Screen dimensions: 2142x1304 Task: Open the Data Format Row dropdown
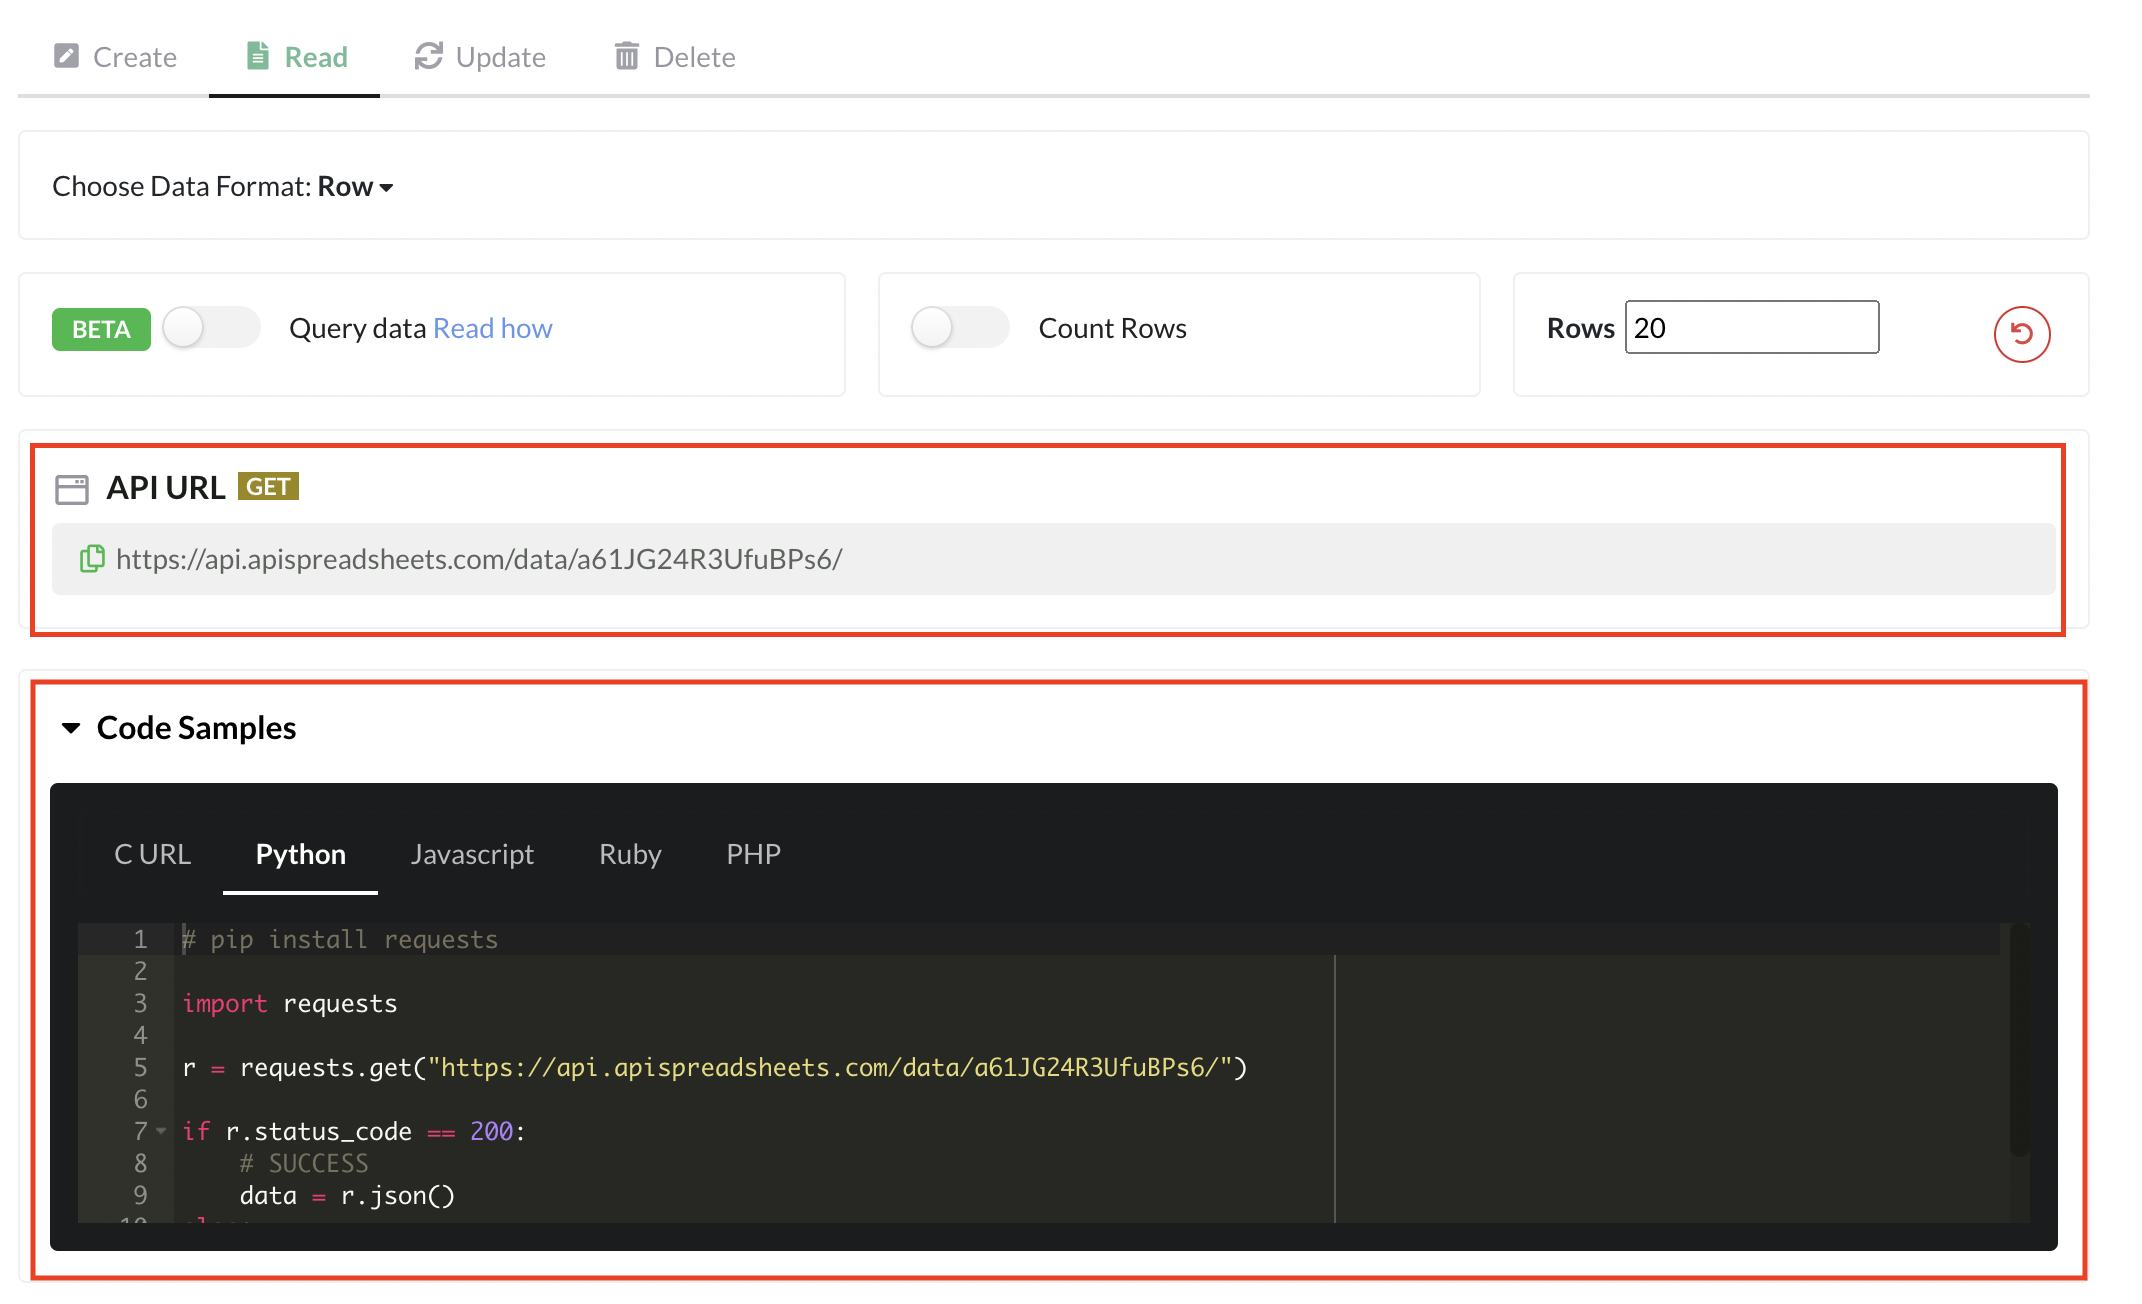[356, 187]
